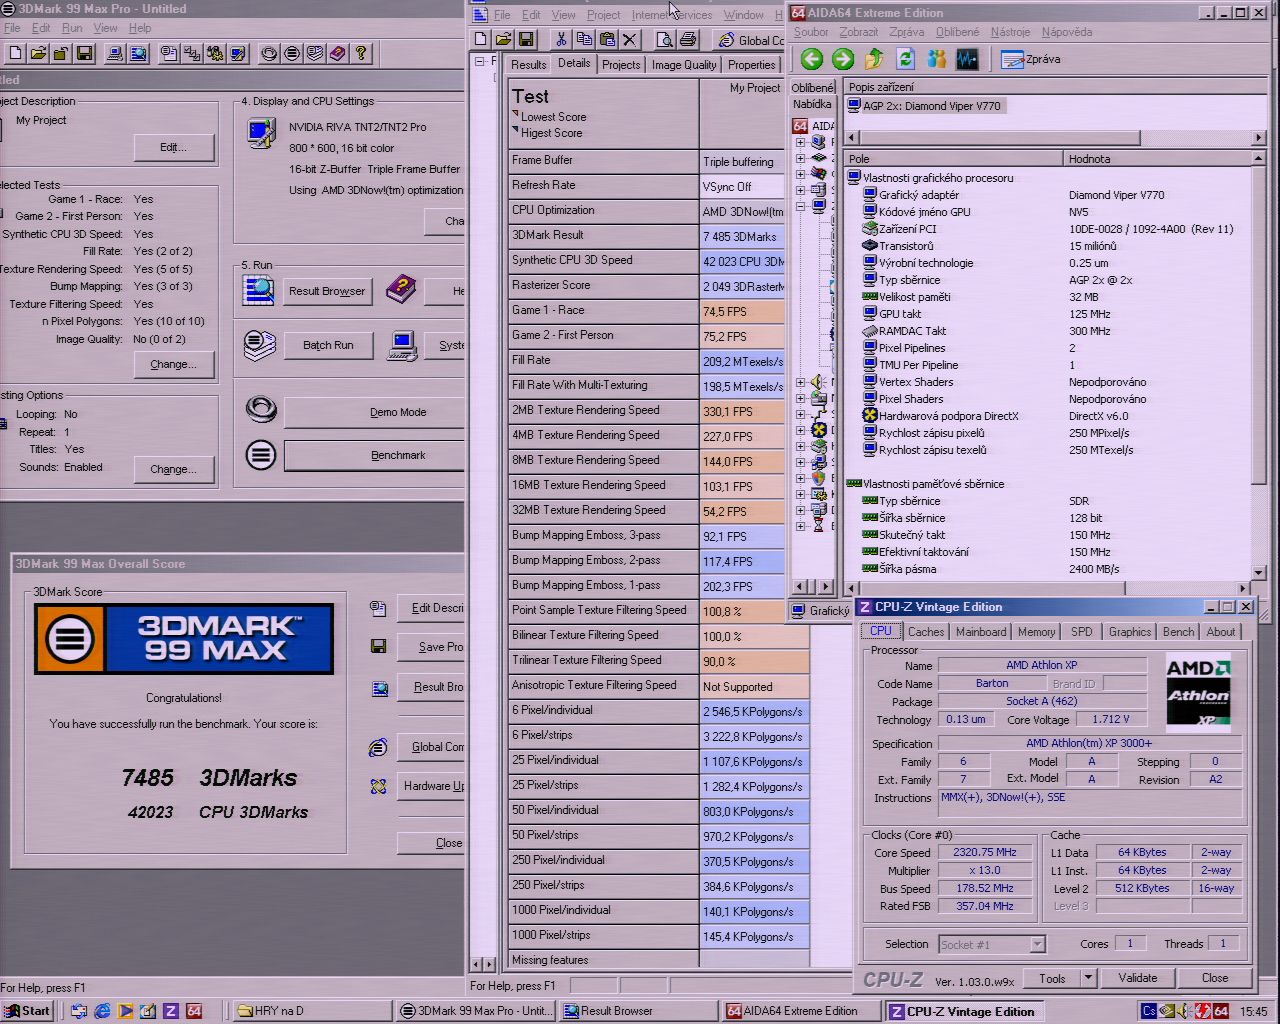The width and height of the screenshot is (1280, 1024).
Task: Click Change button under selected tests list
Action: click(174, 364)
